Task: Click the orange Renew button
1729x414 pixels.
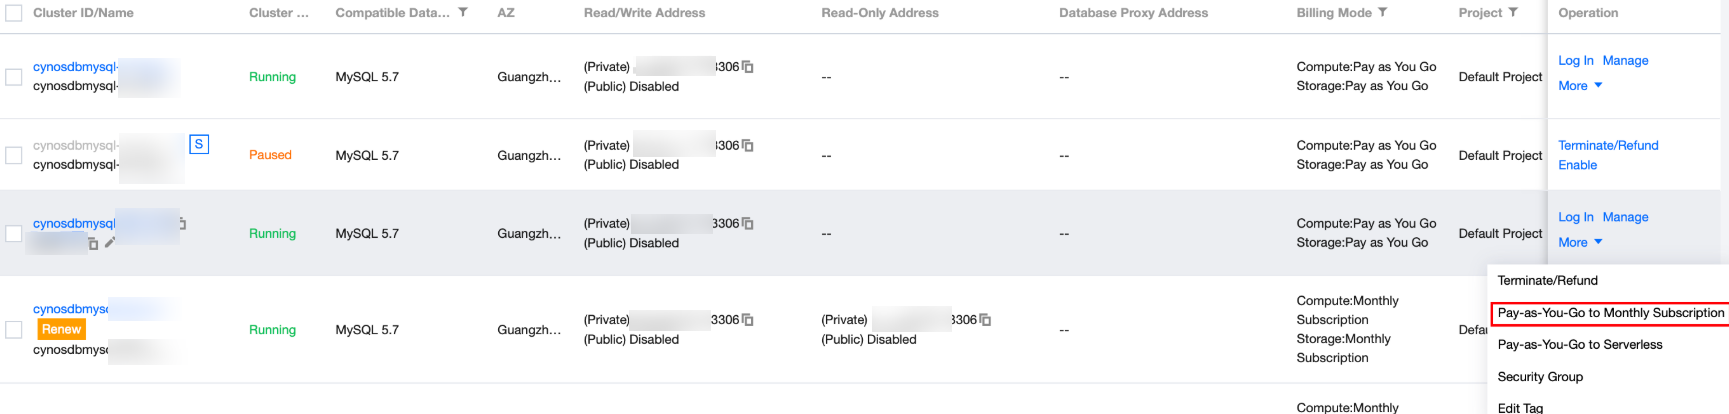Action: [x=62, y=329]
